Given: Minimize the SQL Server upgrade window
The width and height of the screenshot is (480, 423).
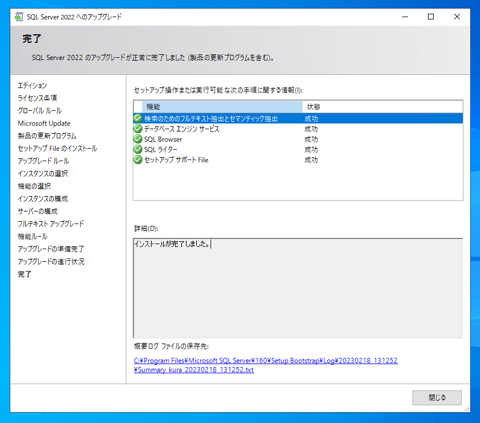Looking at the screenshot, I should click(405, 17).
